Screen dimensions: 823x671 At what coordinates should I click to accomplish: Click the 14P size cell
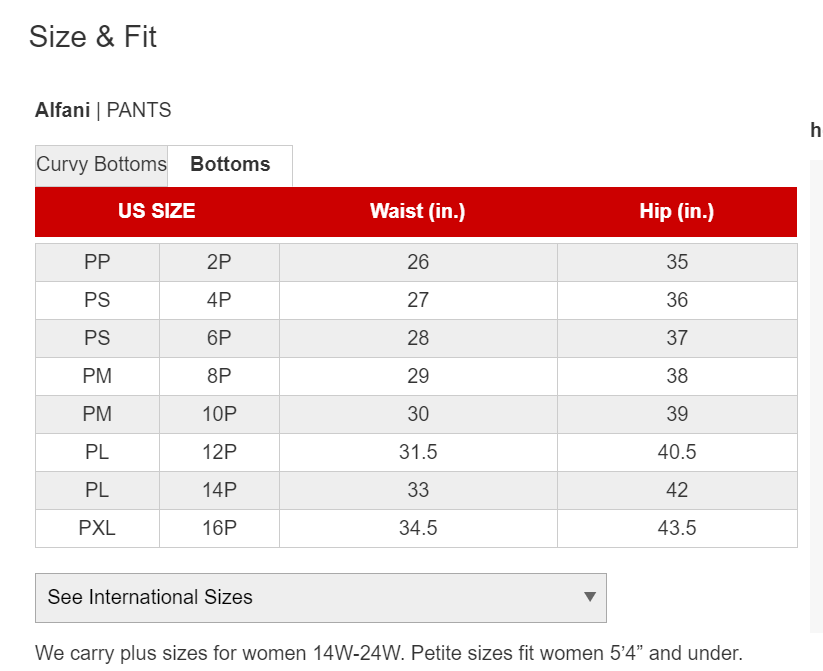coord(219,490)
